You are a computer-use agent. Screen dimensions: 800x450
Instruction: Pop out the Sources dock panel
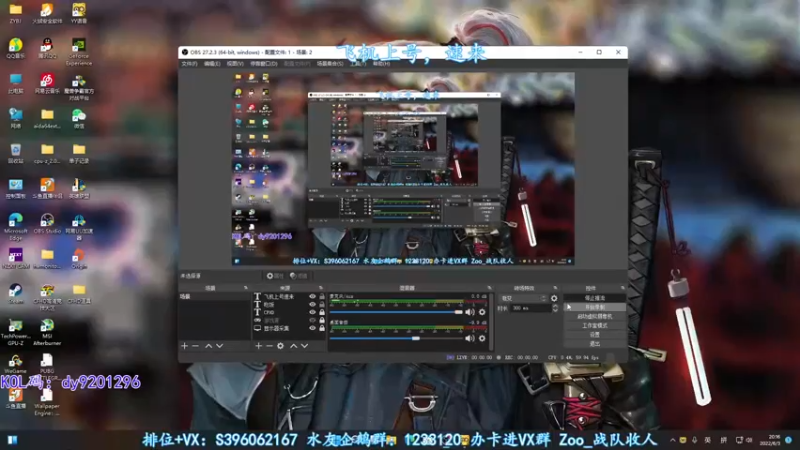pos(320,288)
